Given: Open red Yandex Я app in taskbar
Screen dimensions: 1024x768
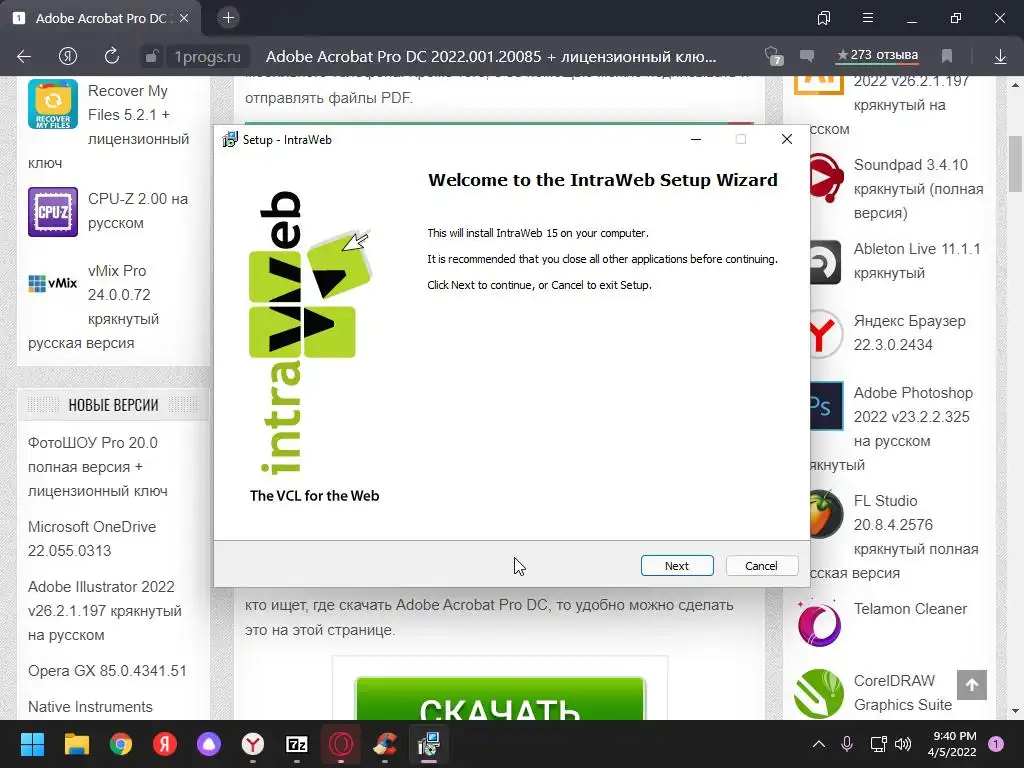Looking at the screenshot, I should (165, 744).
